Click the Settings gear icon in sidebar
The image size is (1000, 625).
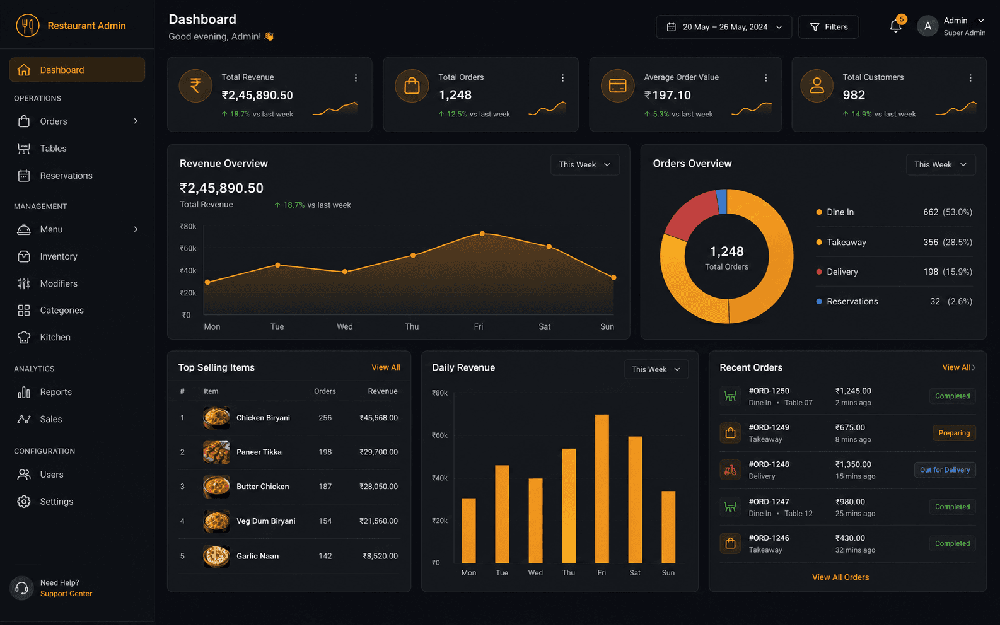(x=24, y=501)
